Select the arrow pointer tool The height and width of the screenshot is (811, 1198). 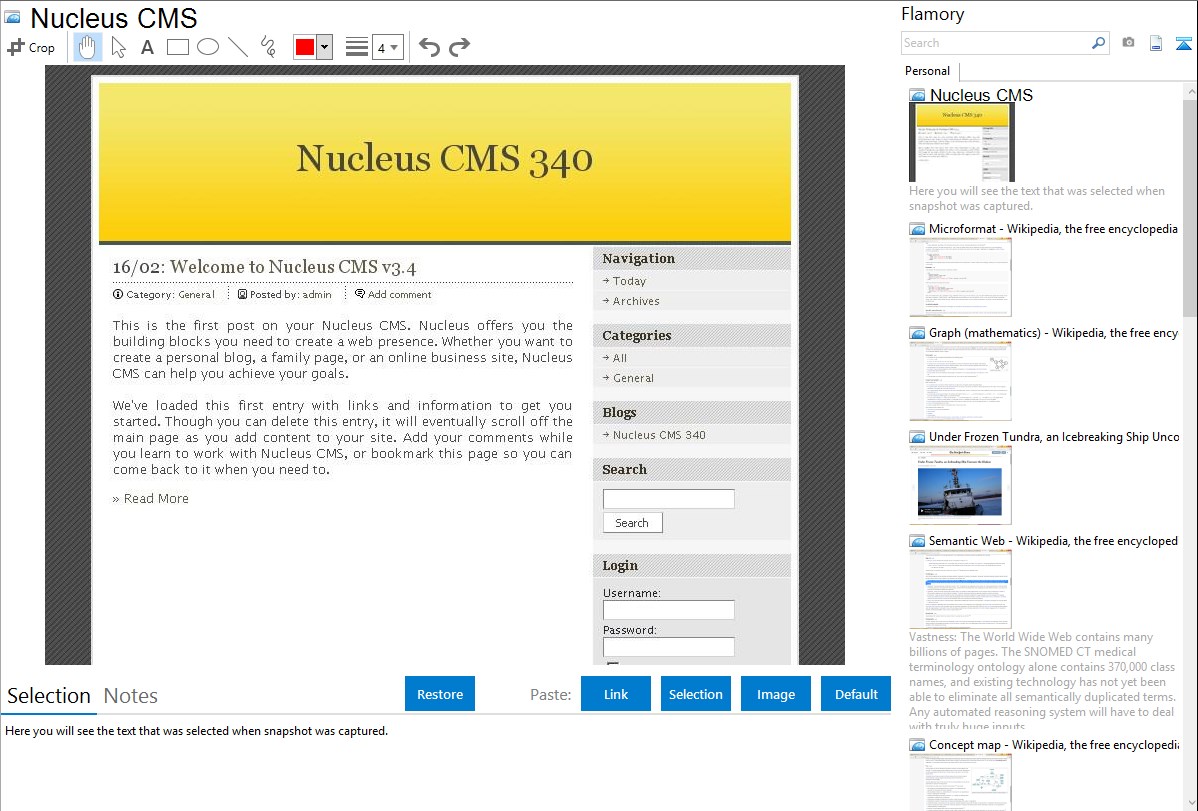click(x=118, y=47)
